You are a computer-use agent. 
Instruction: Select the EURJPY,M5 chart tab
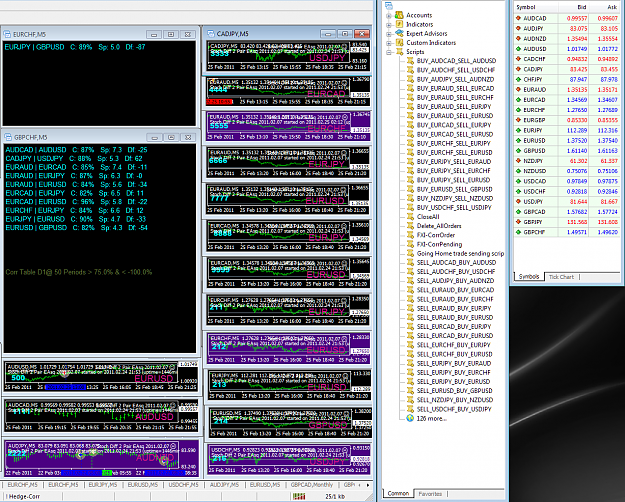(103, 485)
